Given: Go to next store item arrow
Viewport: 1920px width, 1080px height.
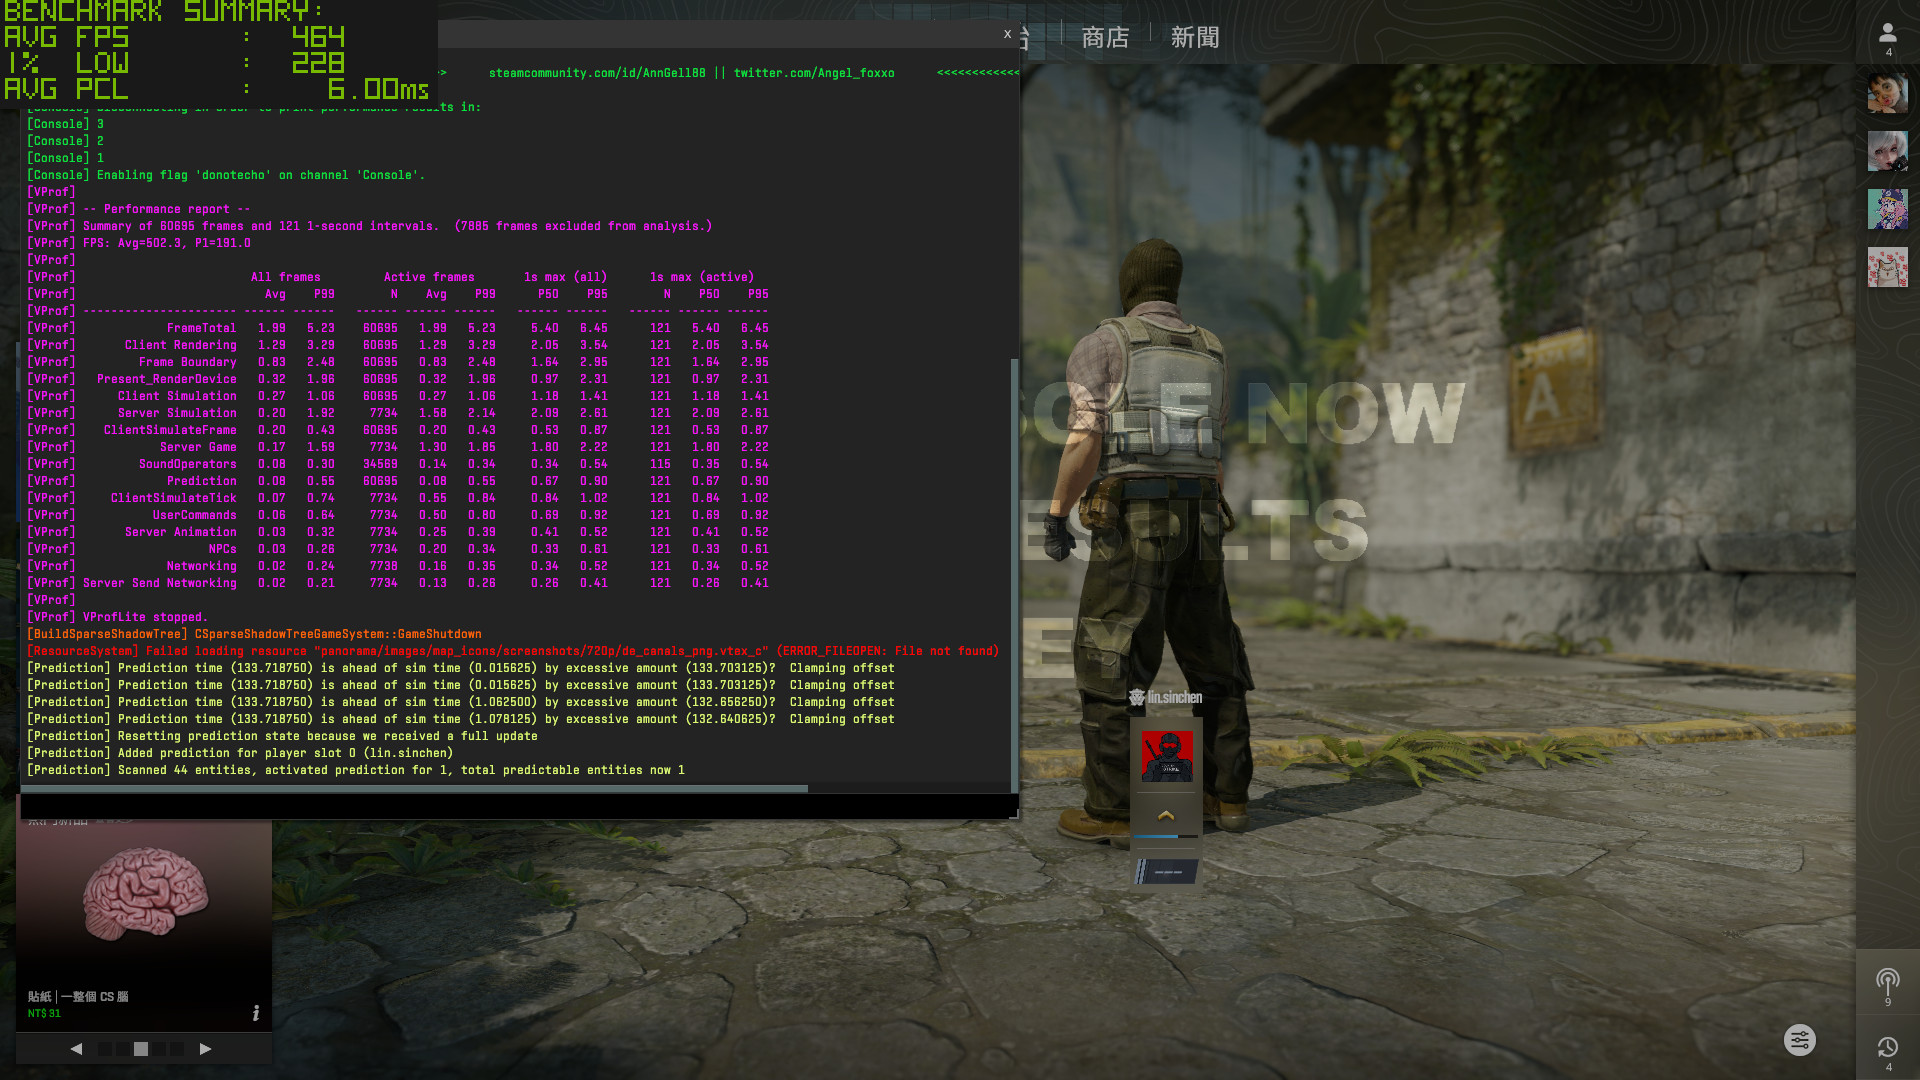Looking at the screenshot, I should point(205,1049).
